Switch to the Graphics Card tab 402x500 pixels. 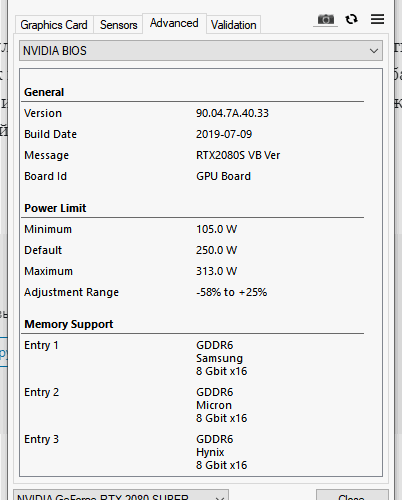coord(54,25)
